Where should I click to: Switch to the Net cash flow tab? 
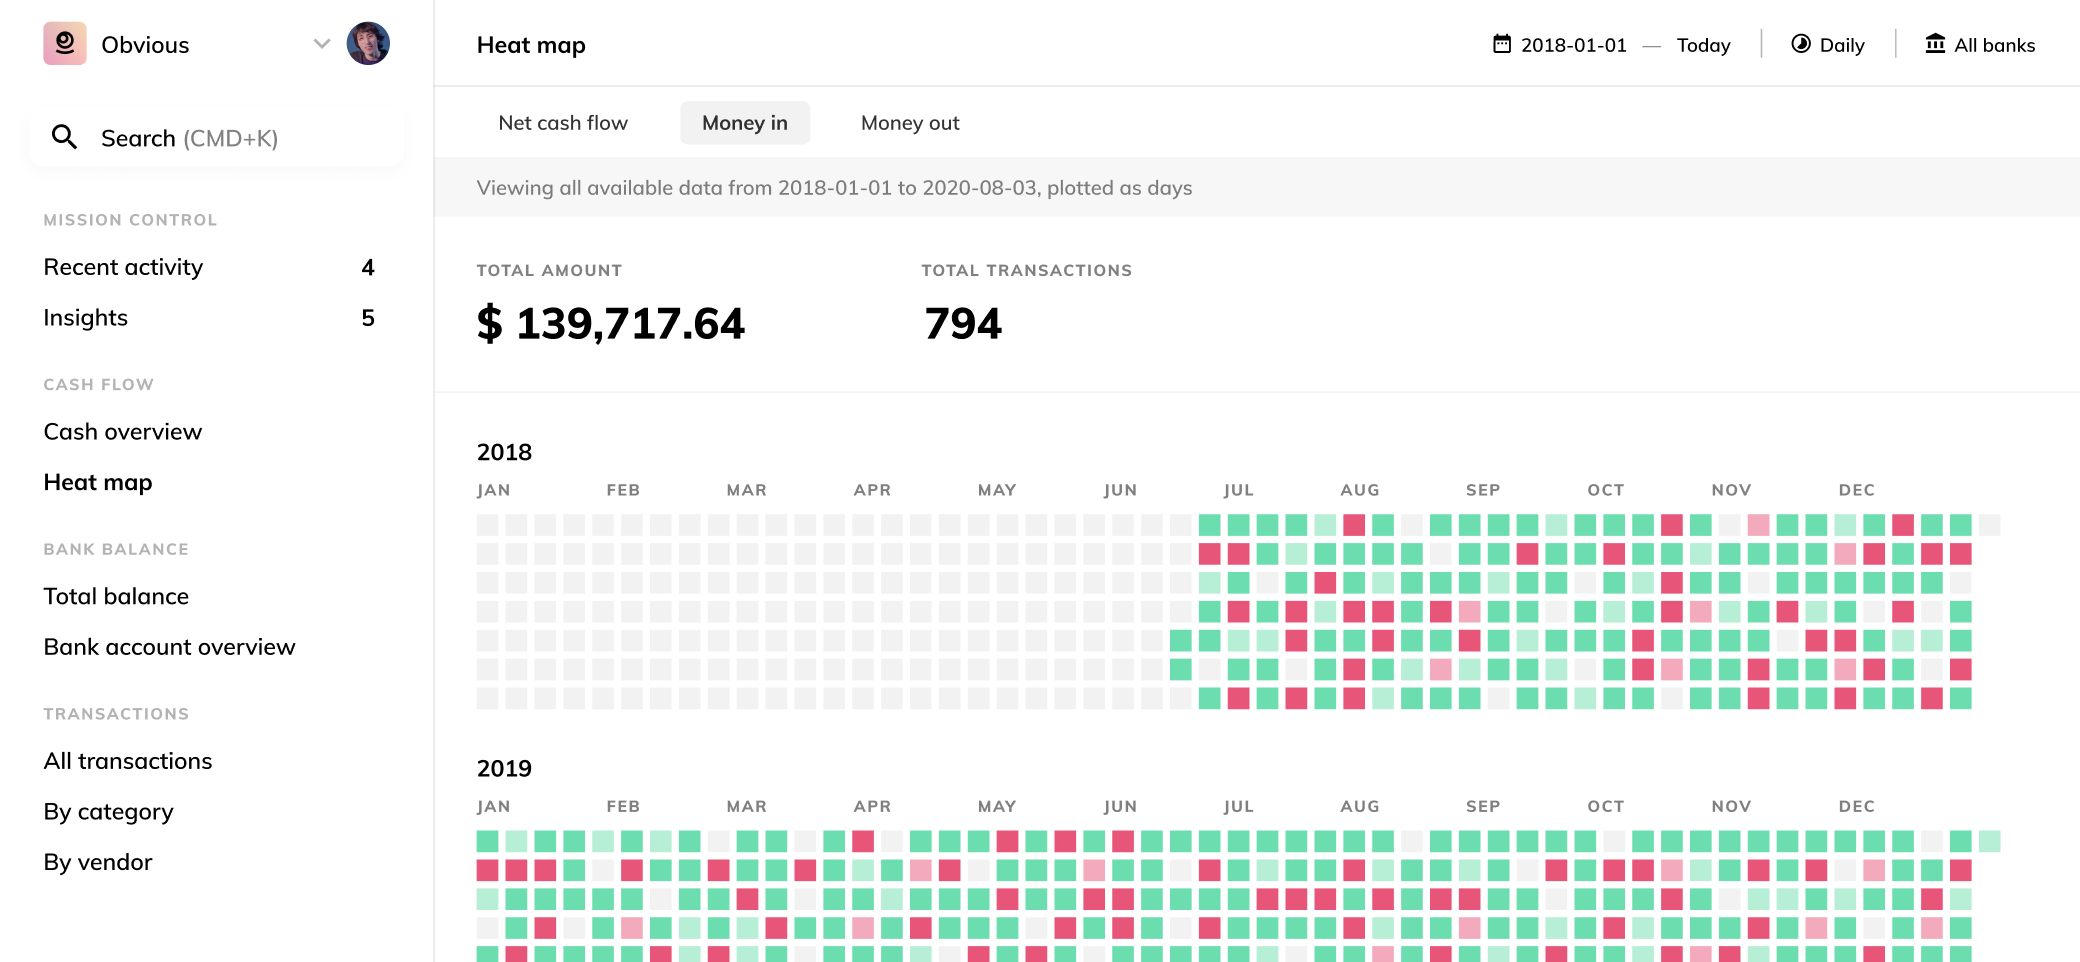[563, 123]
